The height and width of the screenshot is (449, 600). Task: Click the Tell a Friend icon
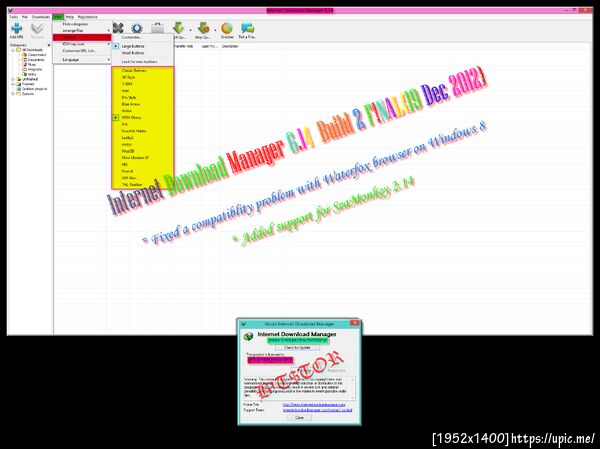tap(248, 28)
